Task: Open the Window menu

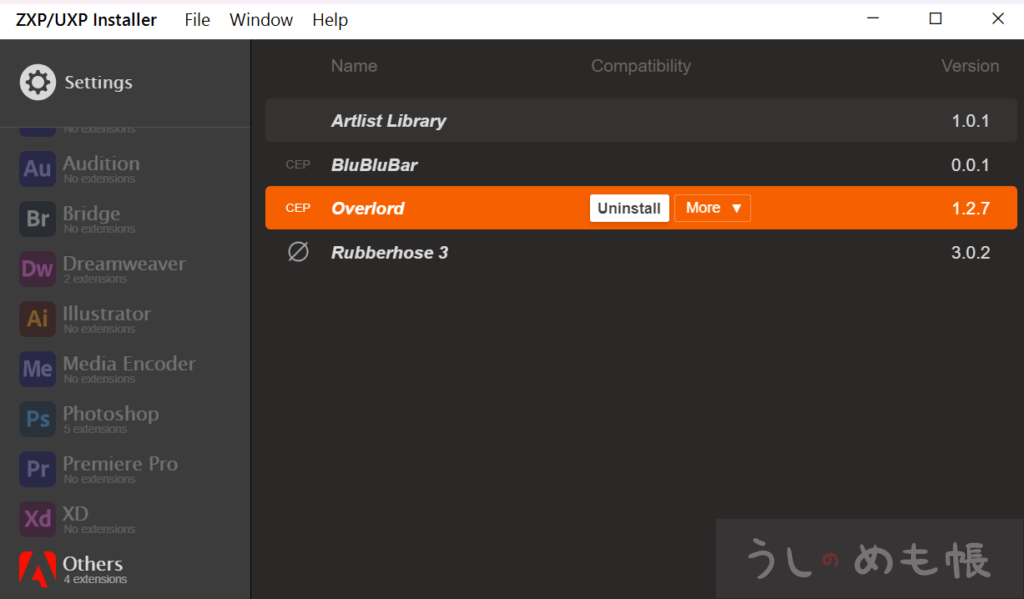Action: click(x=261, y=20)
